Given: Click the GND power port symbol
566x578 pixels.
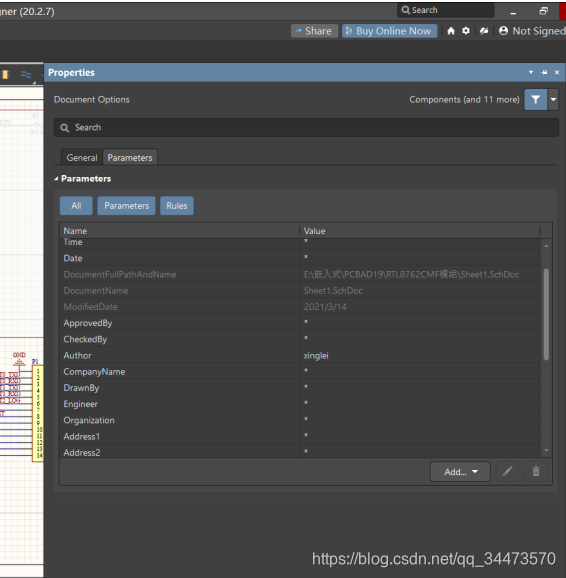Looking at the screenshot, I should point(19,359).
